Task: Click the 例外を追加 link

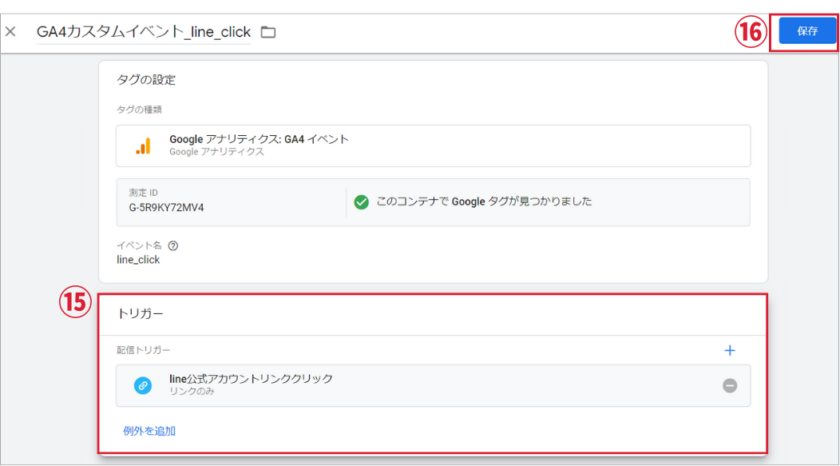Action: 149,431
